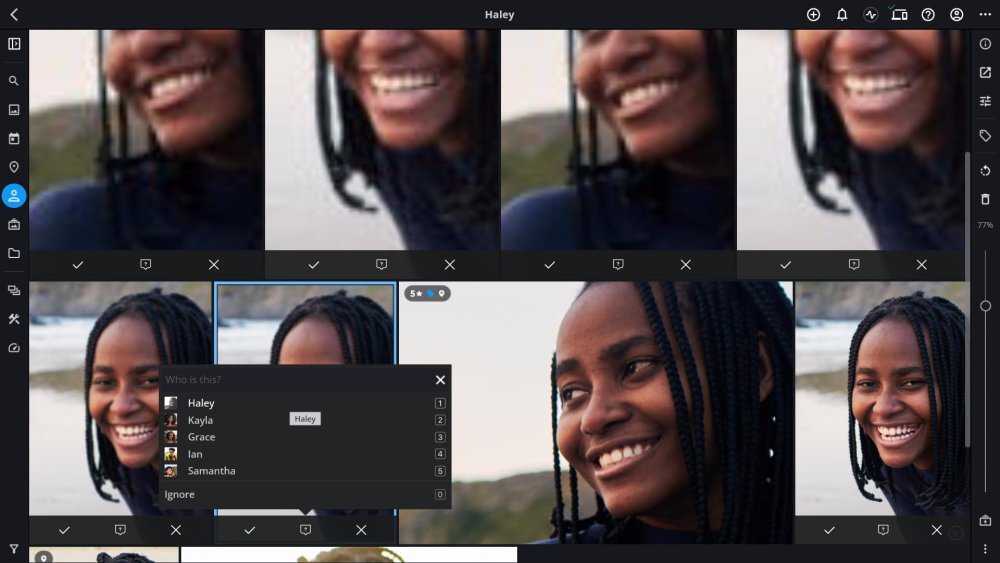Viewport: 1000px width, 563px height.
Task: Open the keywords tag panel icon
Action: [x=985, y=136]
